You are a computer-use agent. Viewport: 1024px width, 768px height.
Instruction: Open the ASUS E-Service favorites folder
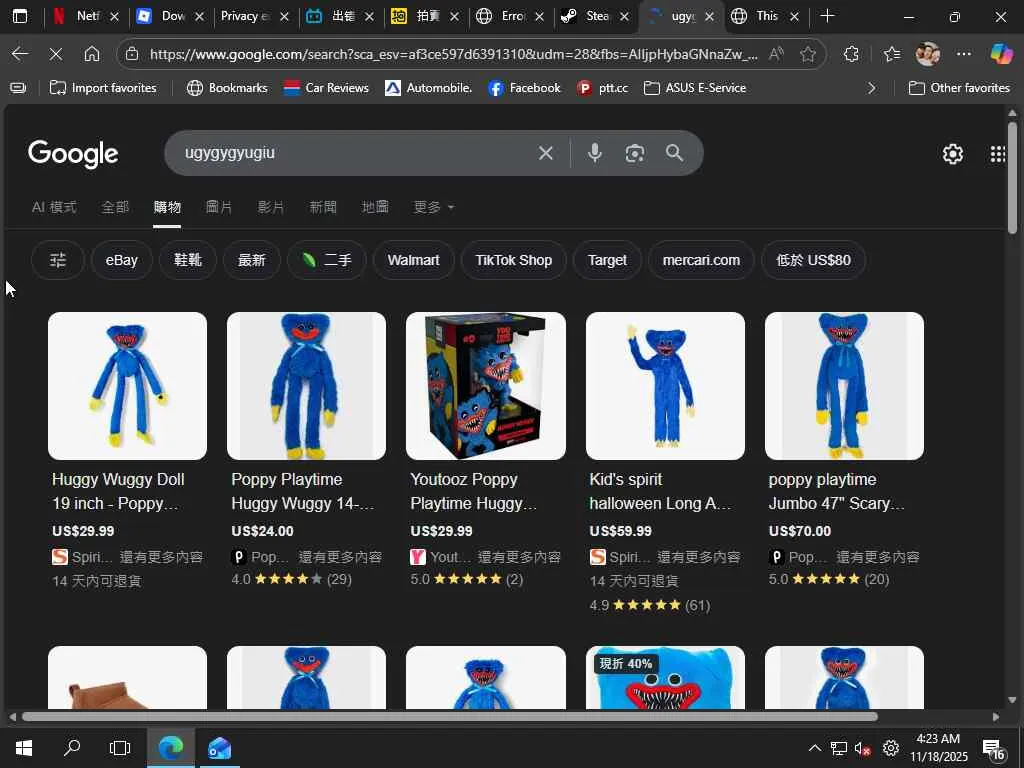click(695, 88)
